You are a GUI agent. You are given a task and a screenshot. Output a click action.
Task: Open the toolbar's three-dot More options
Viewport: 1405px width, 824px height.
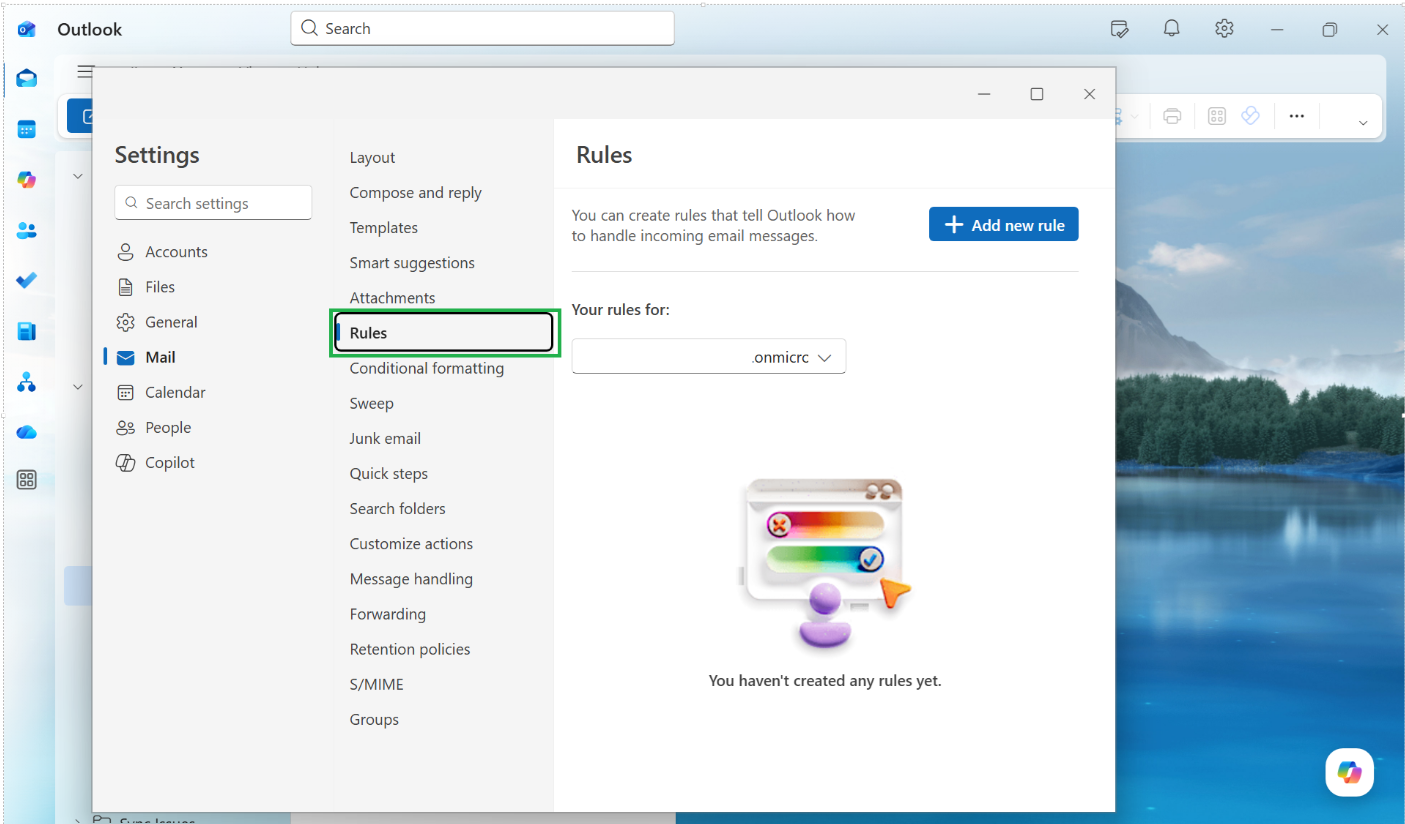(x=1297, y=116)
